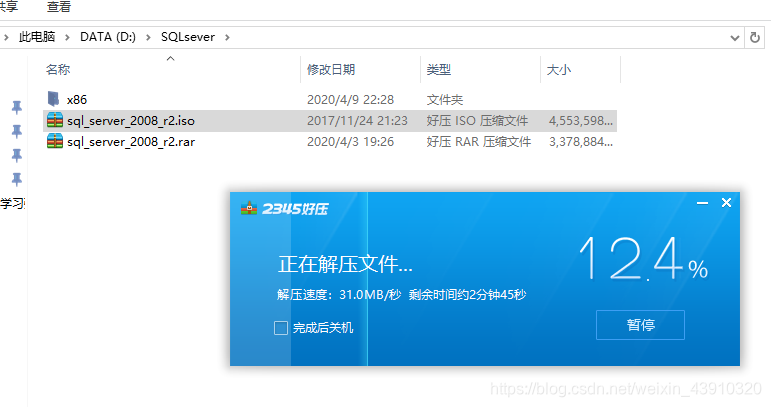The width and height of the screenshot is (771, 407).
Task: Expand chevron after SQLsever in breadcrumb
Action: click(x=227, y=37)
